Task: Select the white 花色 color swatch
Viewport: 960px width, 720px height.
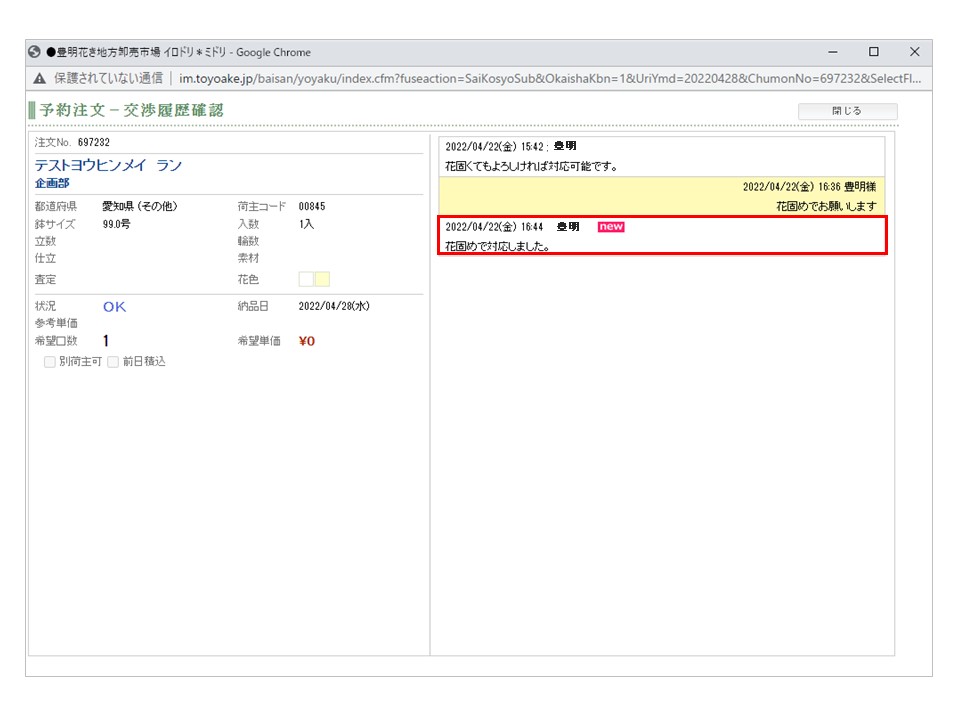Action: coord(306,279)
